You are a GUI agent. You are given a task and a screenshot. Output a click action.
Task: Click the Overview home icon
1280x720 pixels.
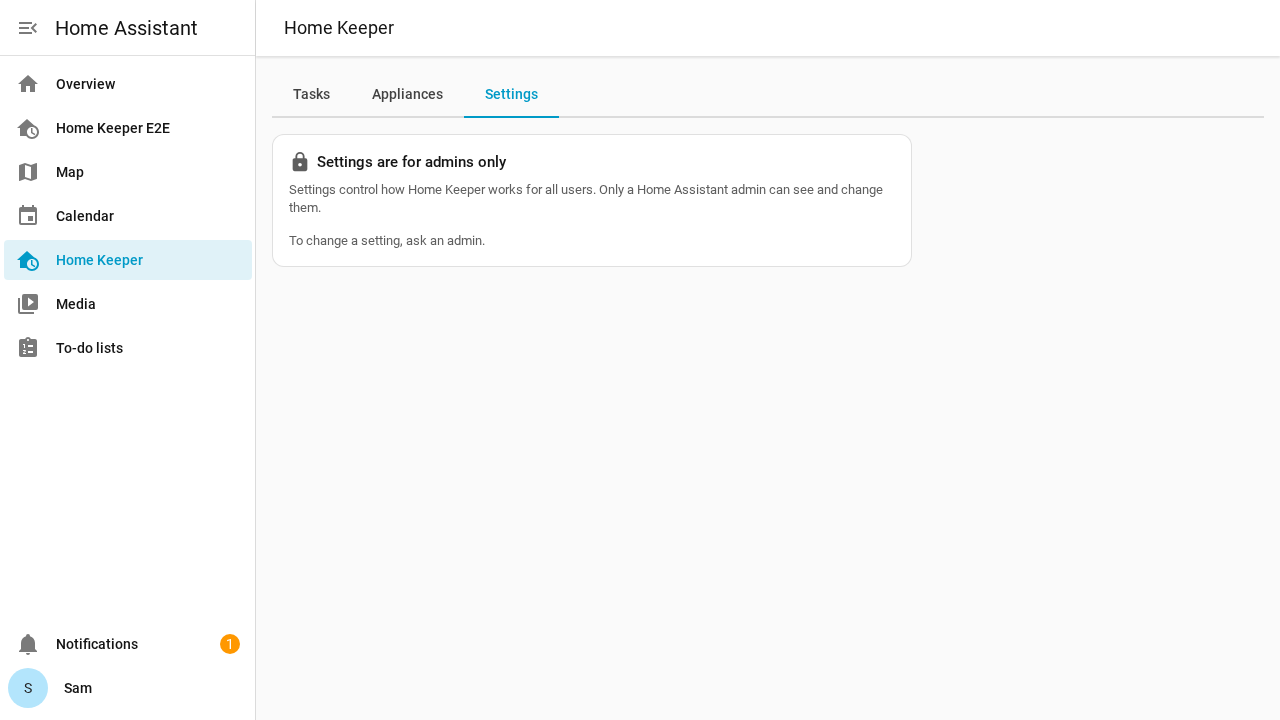28,84
